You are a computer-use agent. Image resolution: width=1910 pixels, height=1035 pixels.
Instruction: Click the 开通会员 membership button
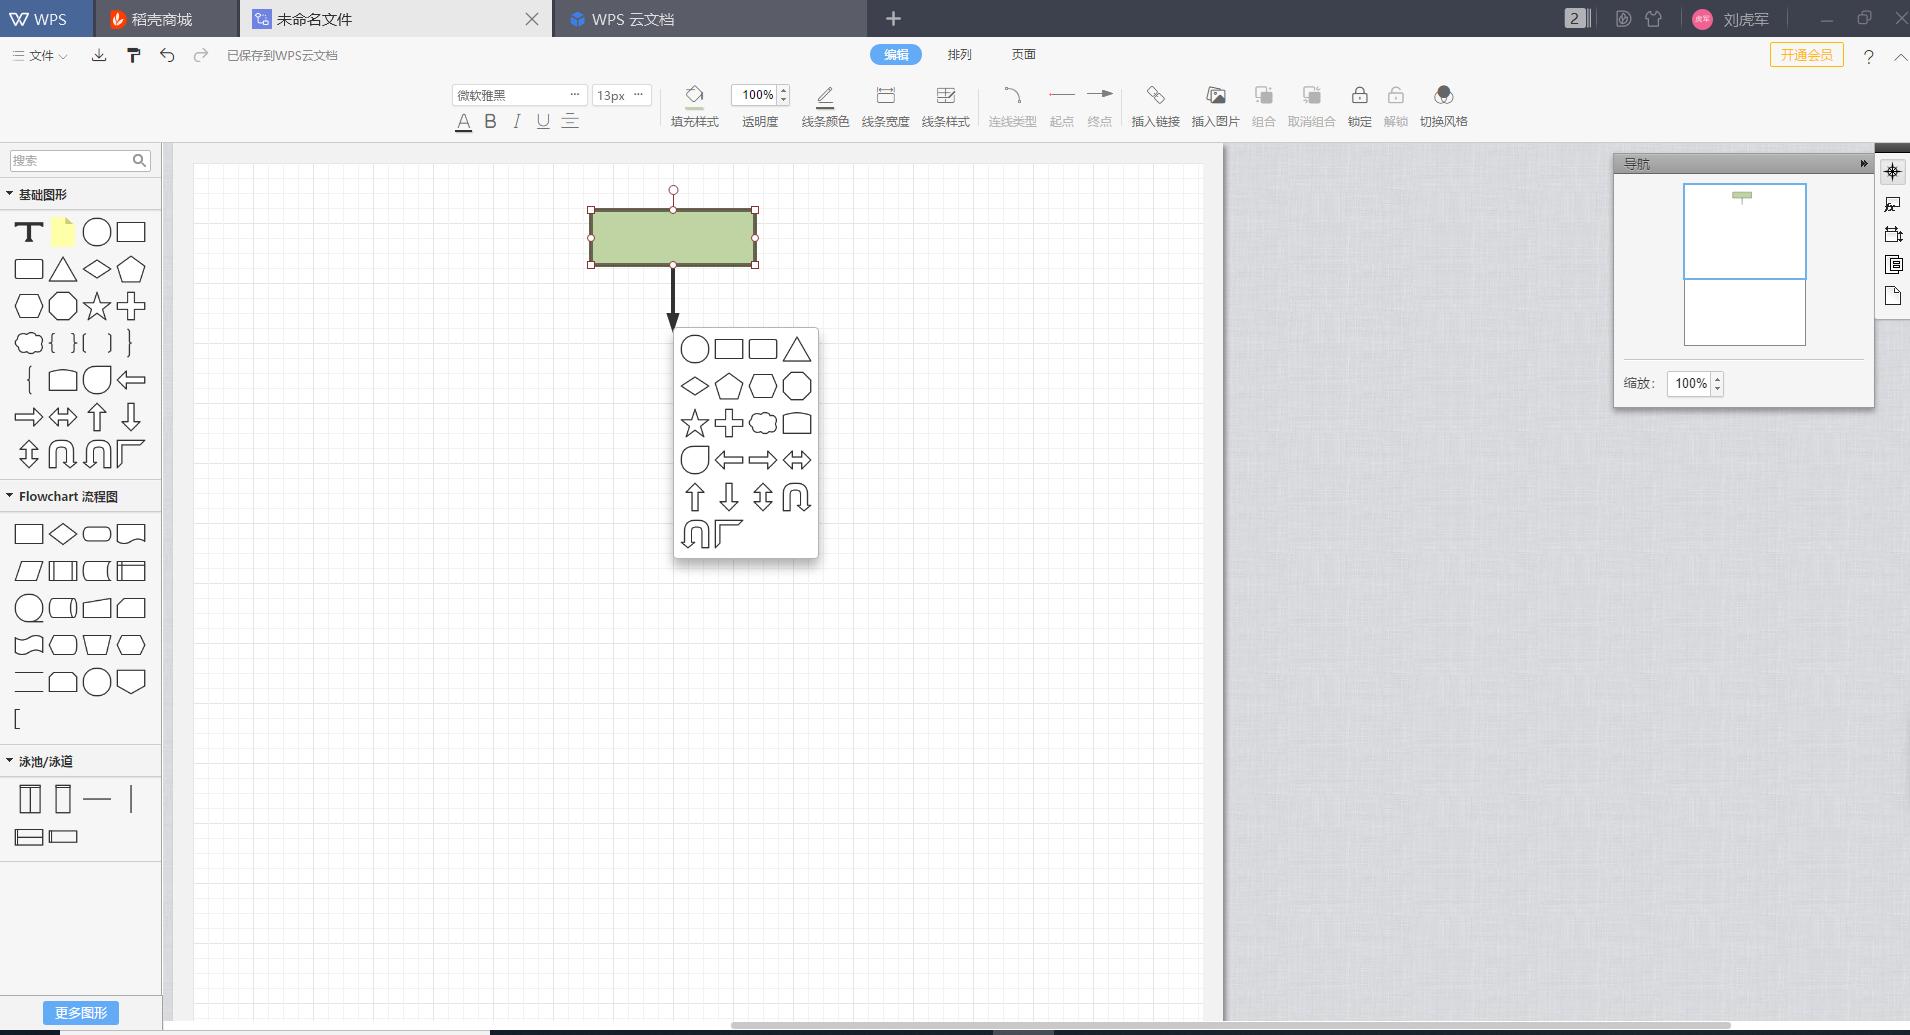point(1806,55)
